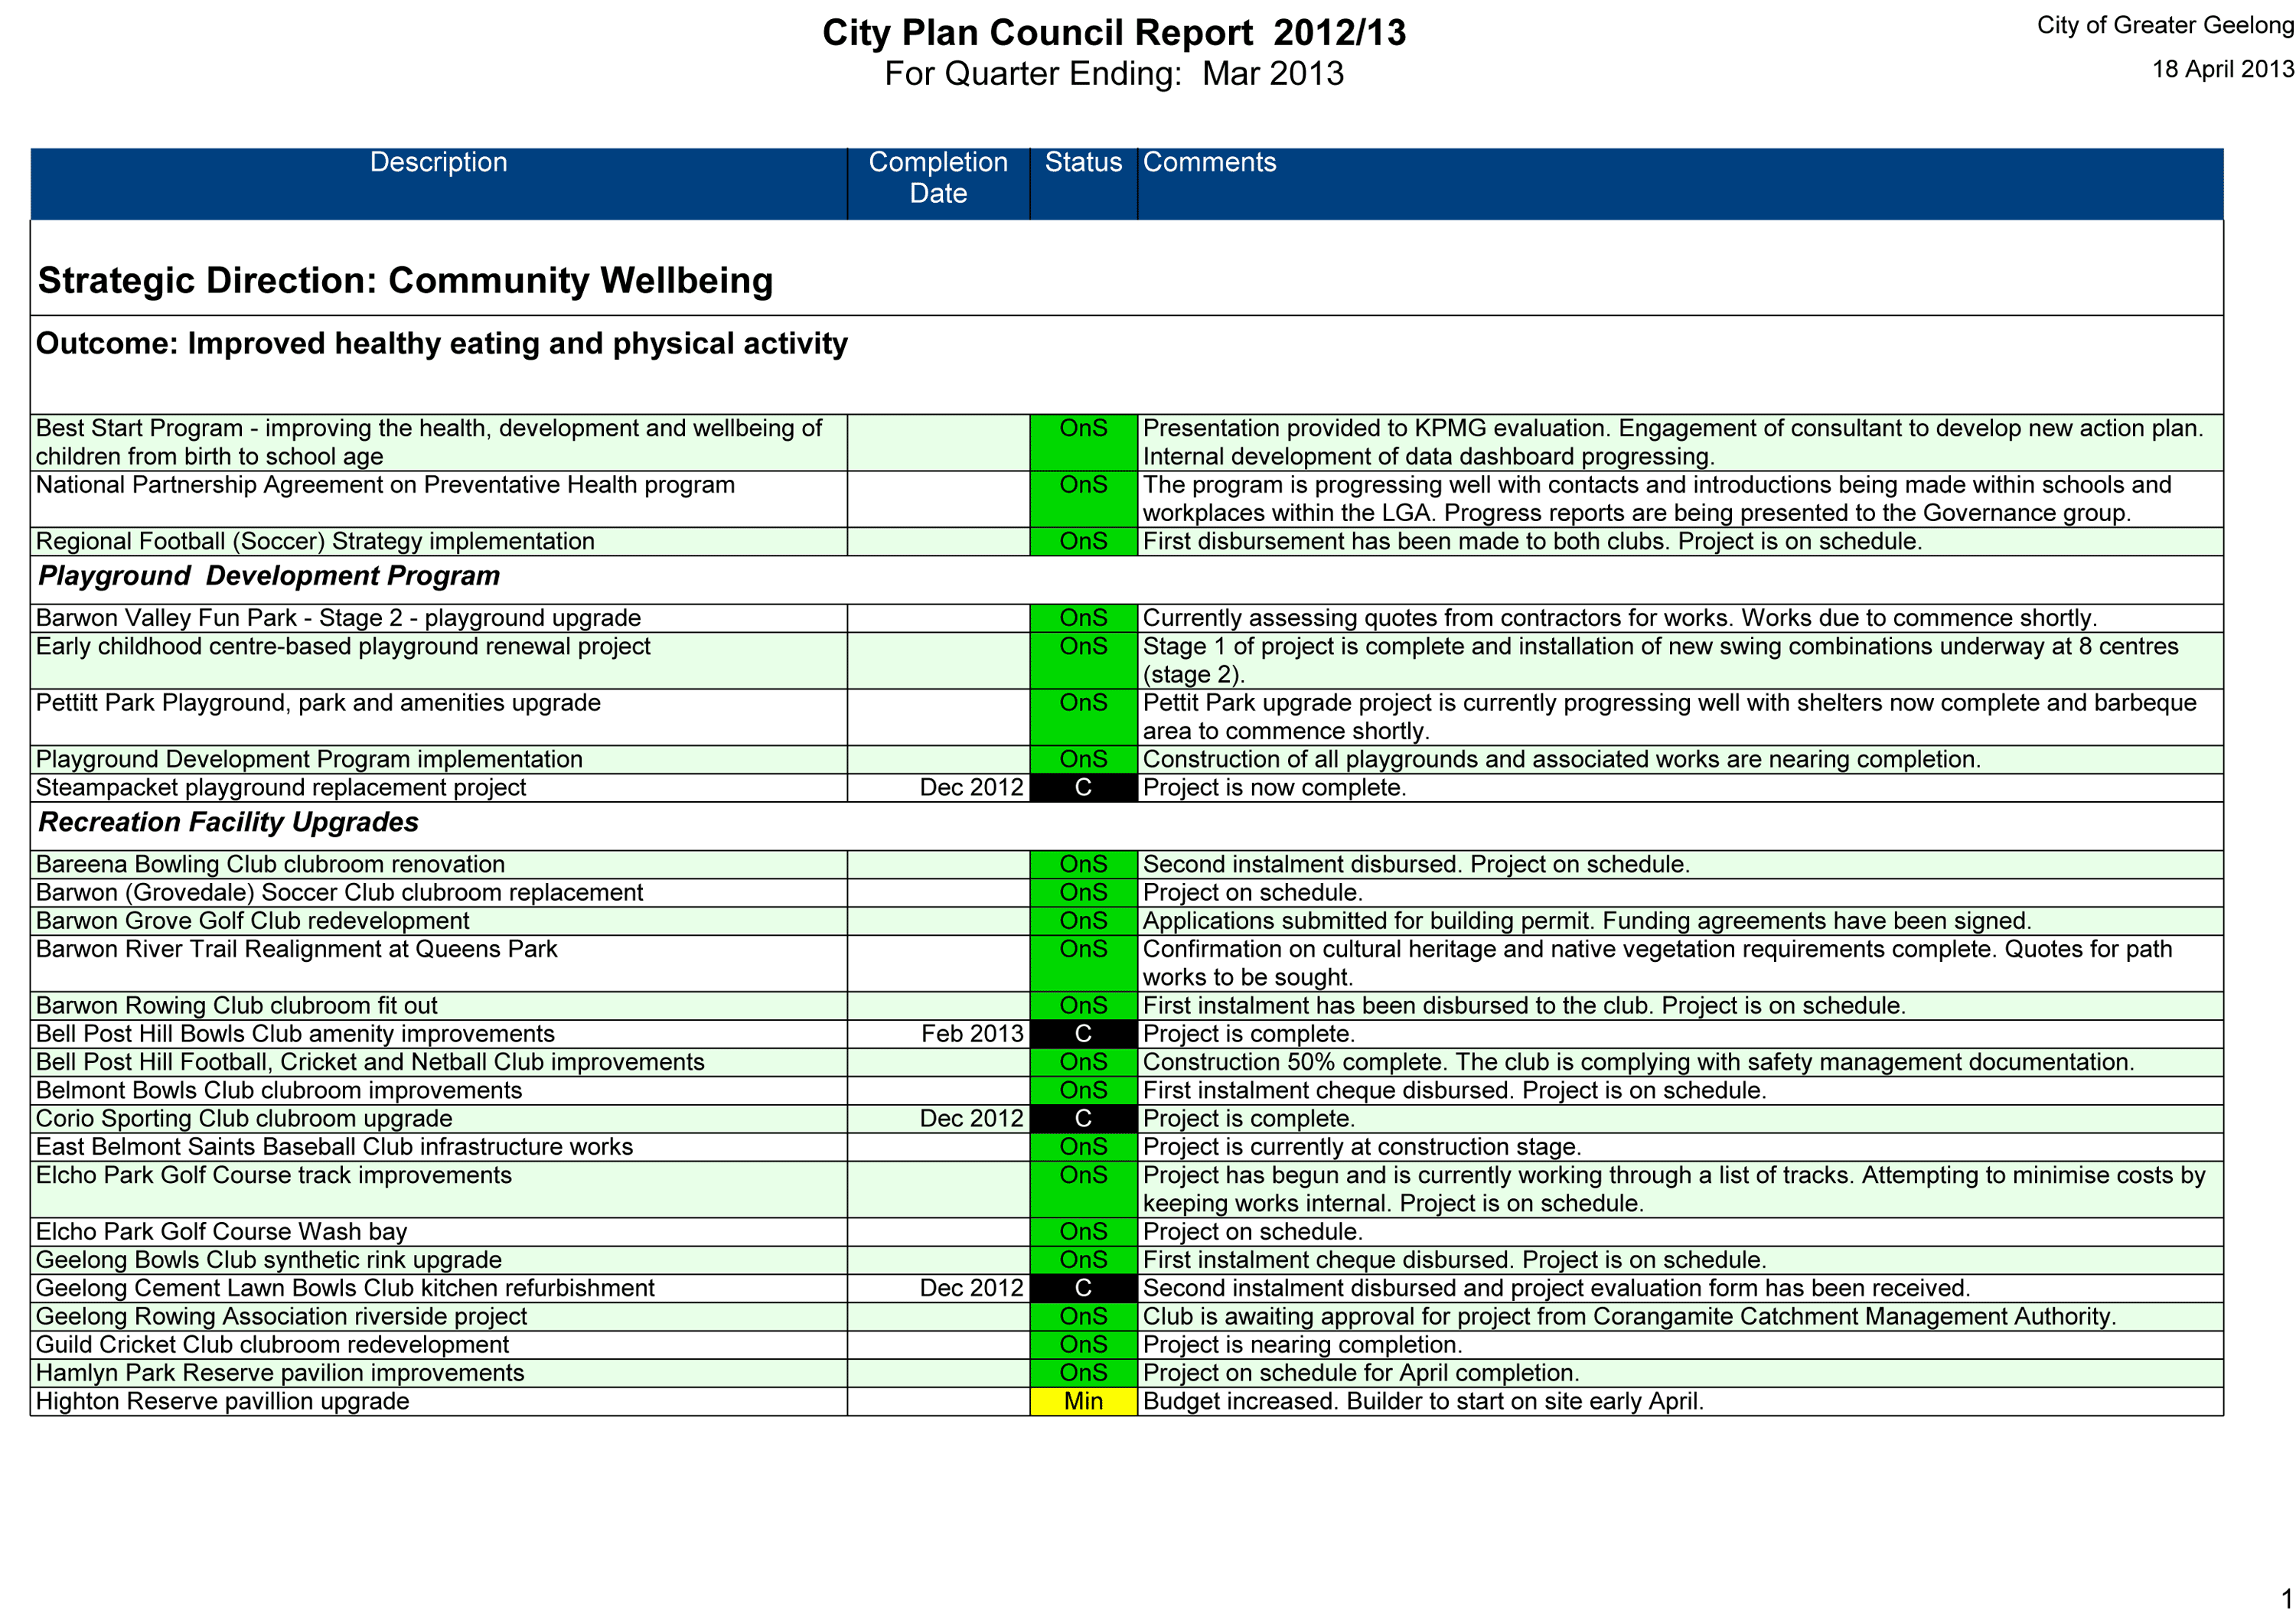Select the report title 'City Plan Council Report 2012/13'
The height and width of the screenshot is (1623, 2296).
pyautogui.click(x=1114, y=33)
